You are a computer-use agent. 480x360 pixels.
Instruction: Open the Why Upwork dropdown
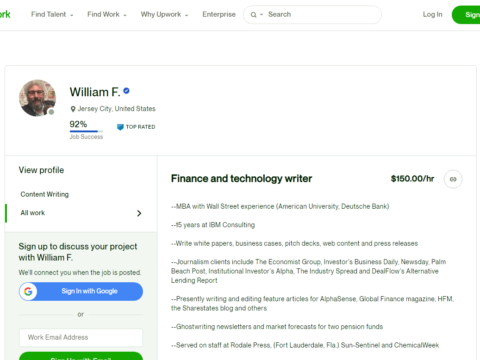[164, 14]
